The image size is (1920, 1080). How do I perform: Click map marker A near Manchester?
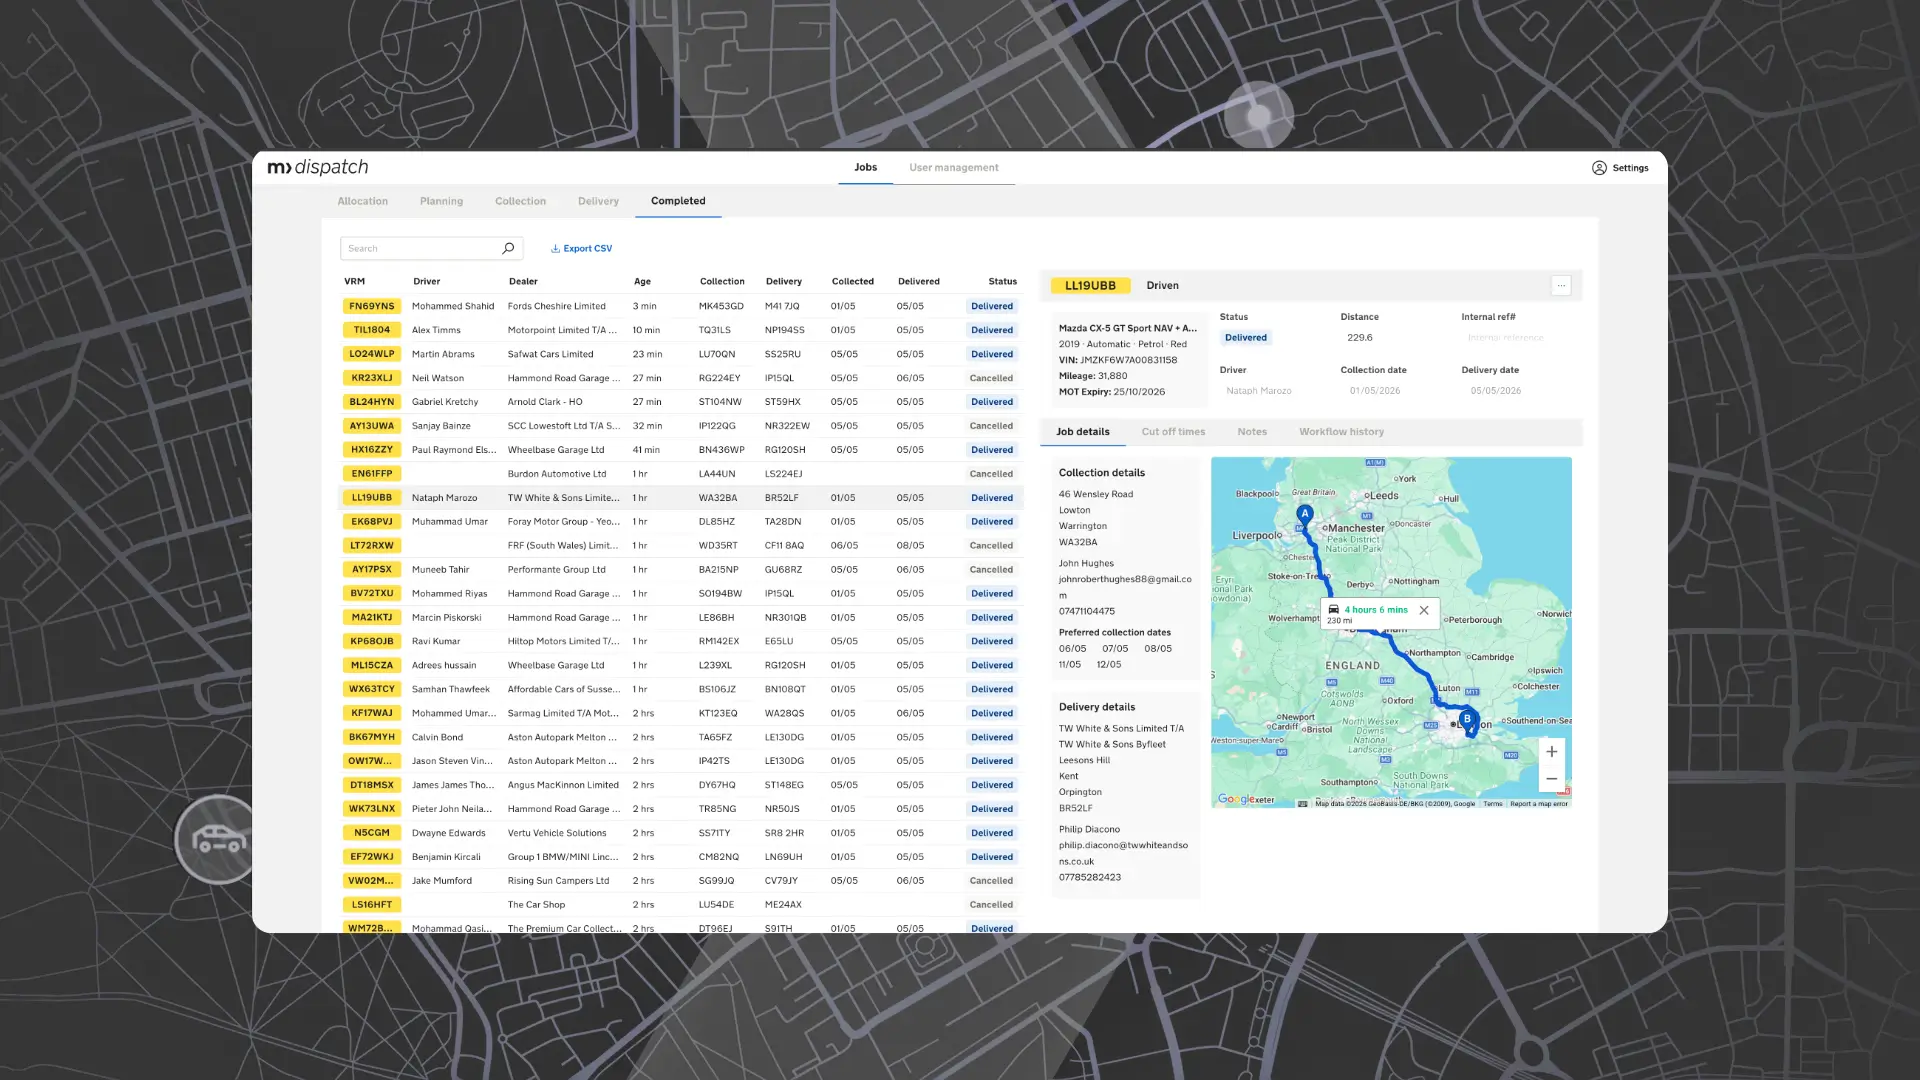1304,514
